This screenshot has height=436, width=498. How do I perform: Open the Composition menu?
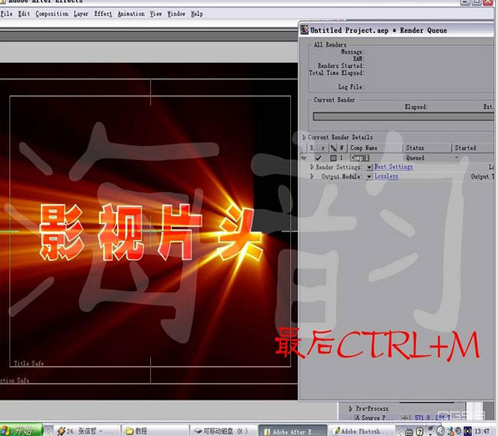pos(52,14)
